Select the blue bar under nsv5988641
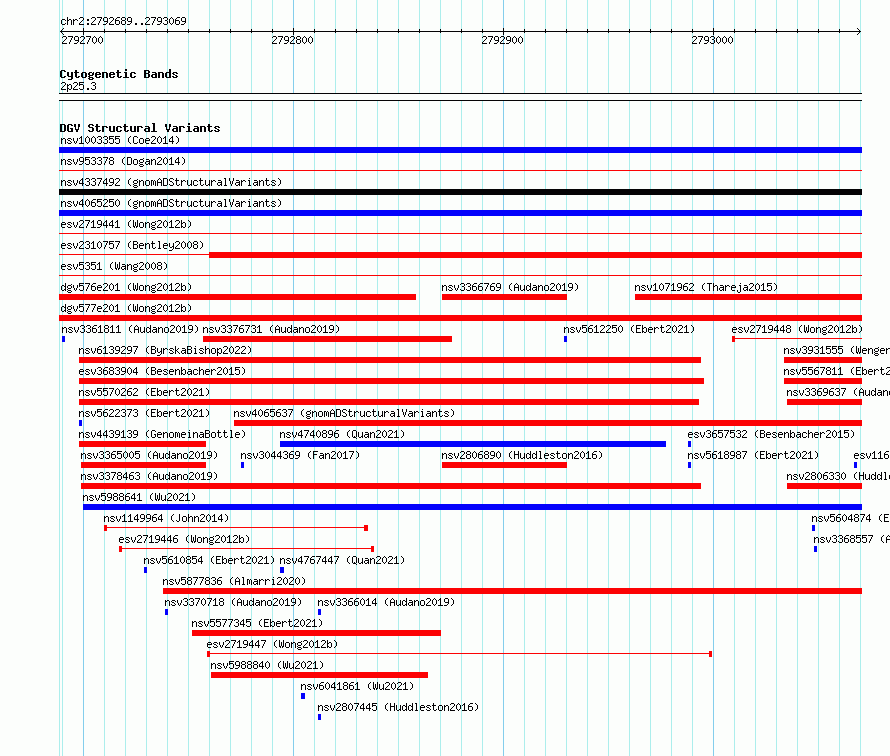 (x=472, y=507)
